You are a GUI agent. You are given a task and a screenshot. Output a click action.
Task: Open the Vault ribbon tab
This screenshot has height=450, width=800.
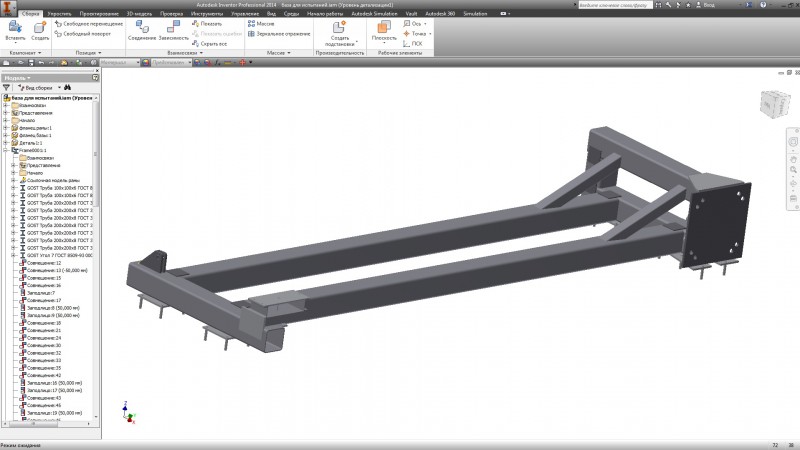pos(411,14)
